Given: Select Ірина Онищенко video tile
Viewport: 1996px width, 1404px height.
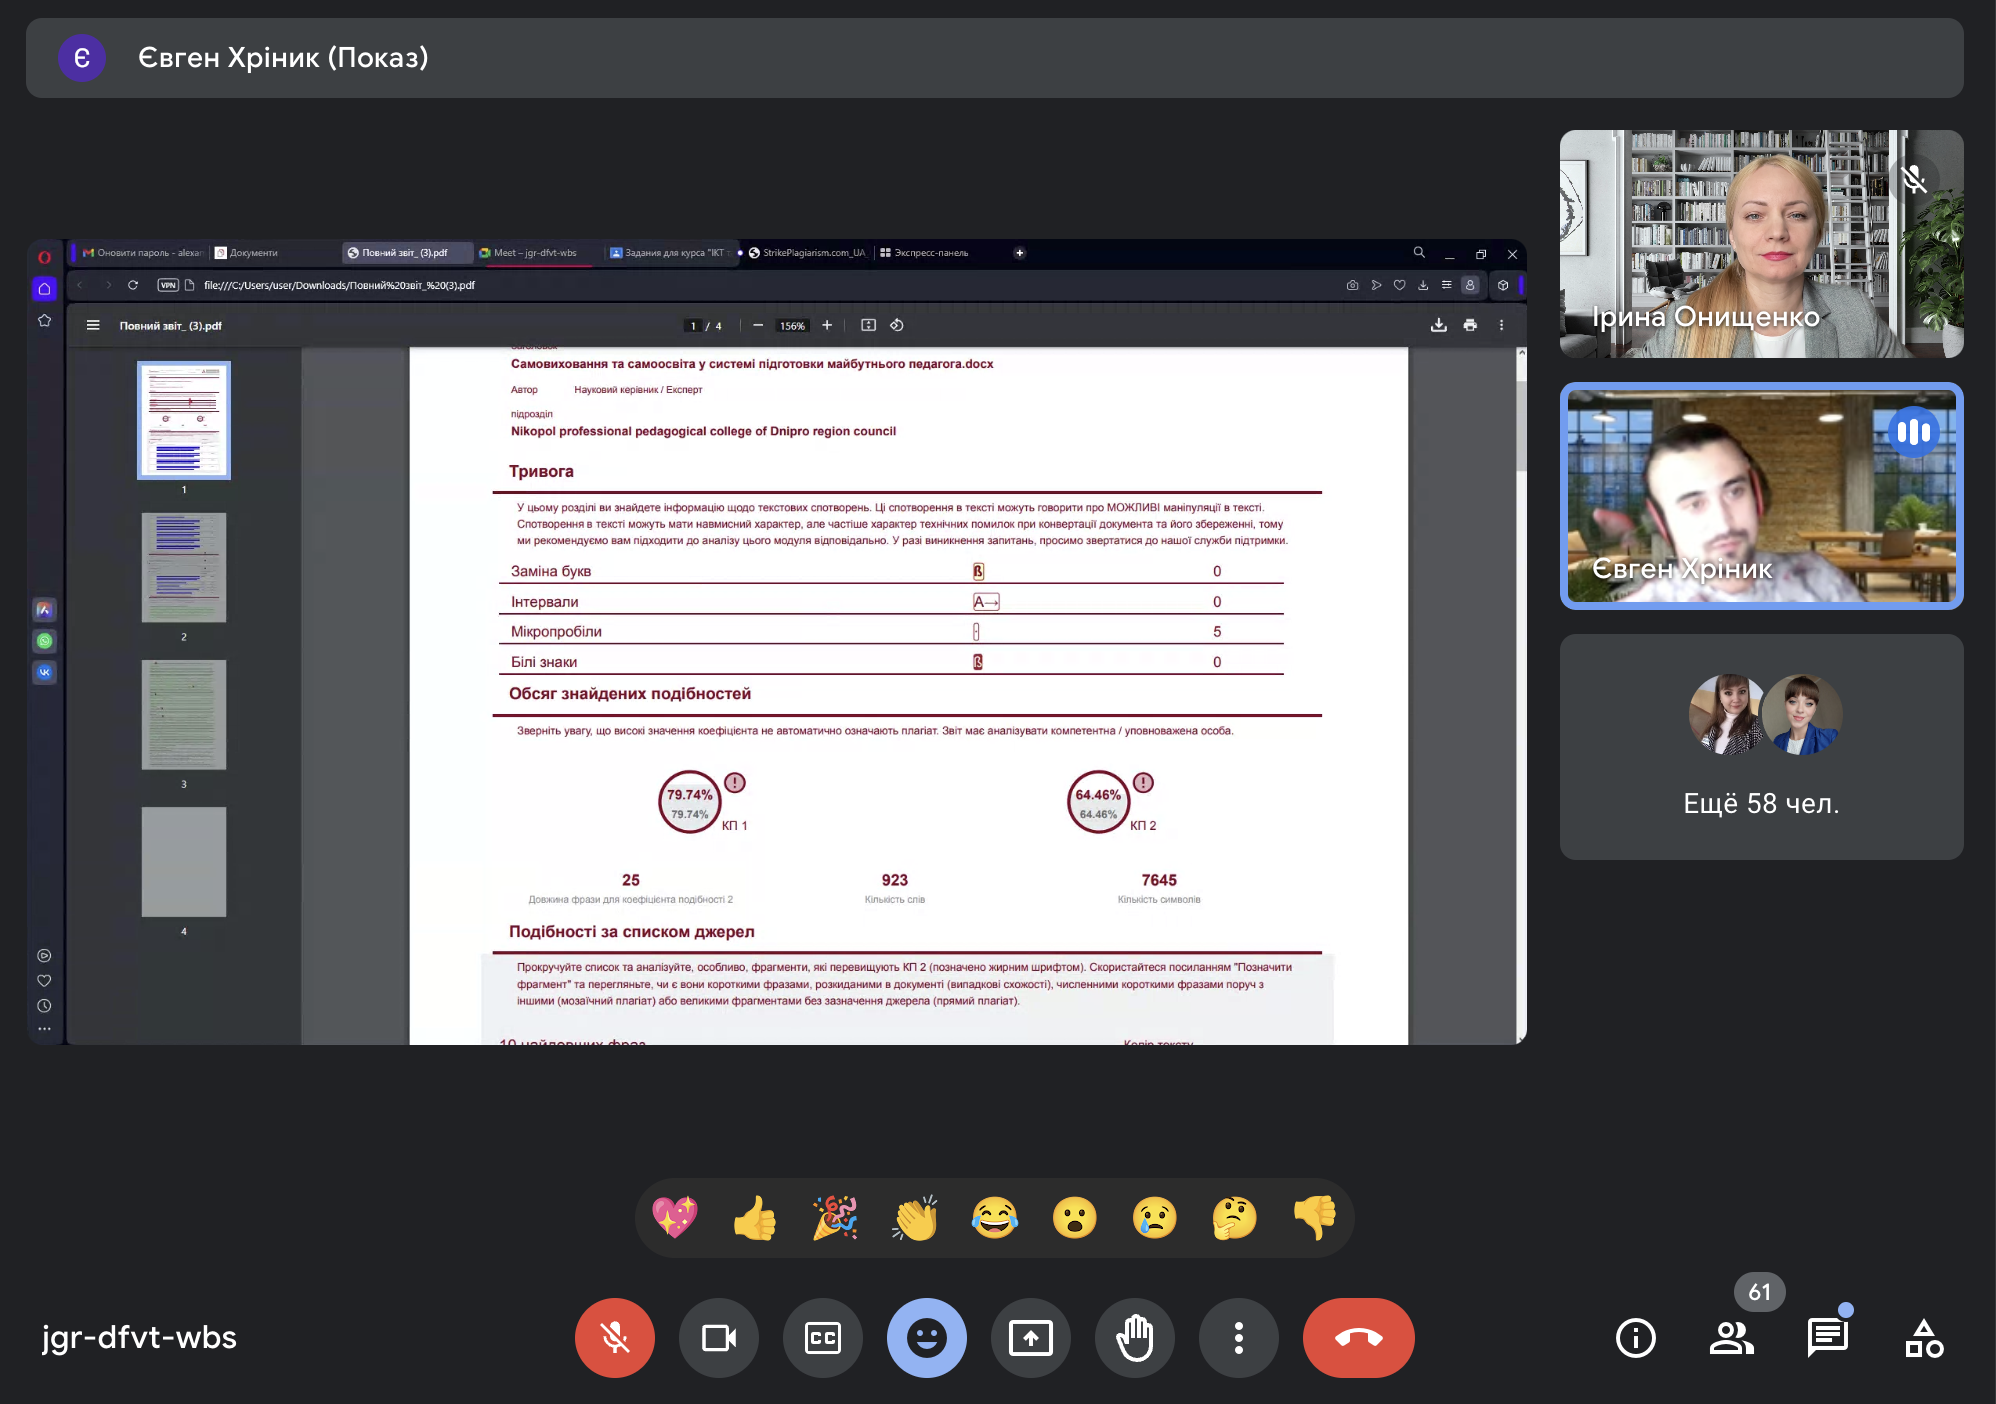Looking at the screenshot, I should click(1761, 244).
